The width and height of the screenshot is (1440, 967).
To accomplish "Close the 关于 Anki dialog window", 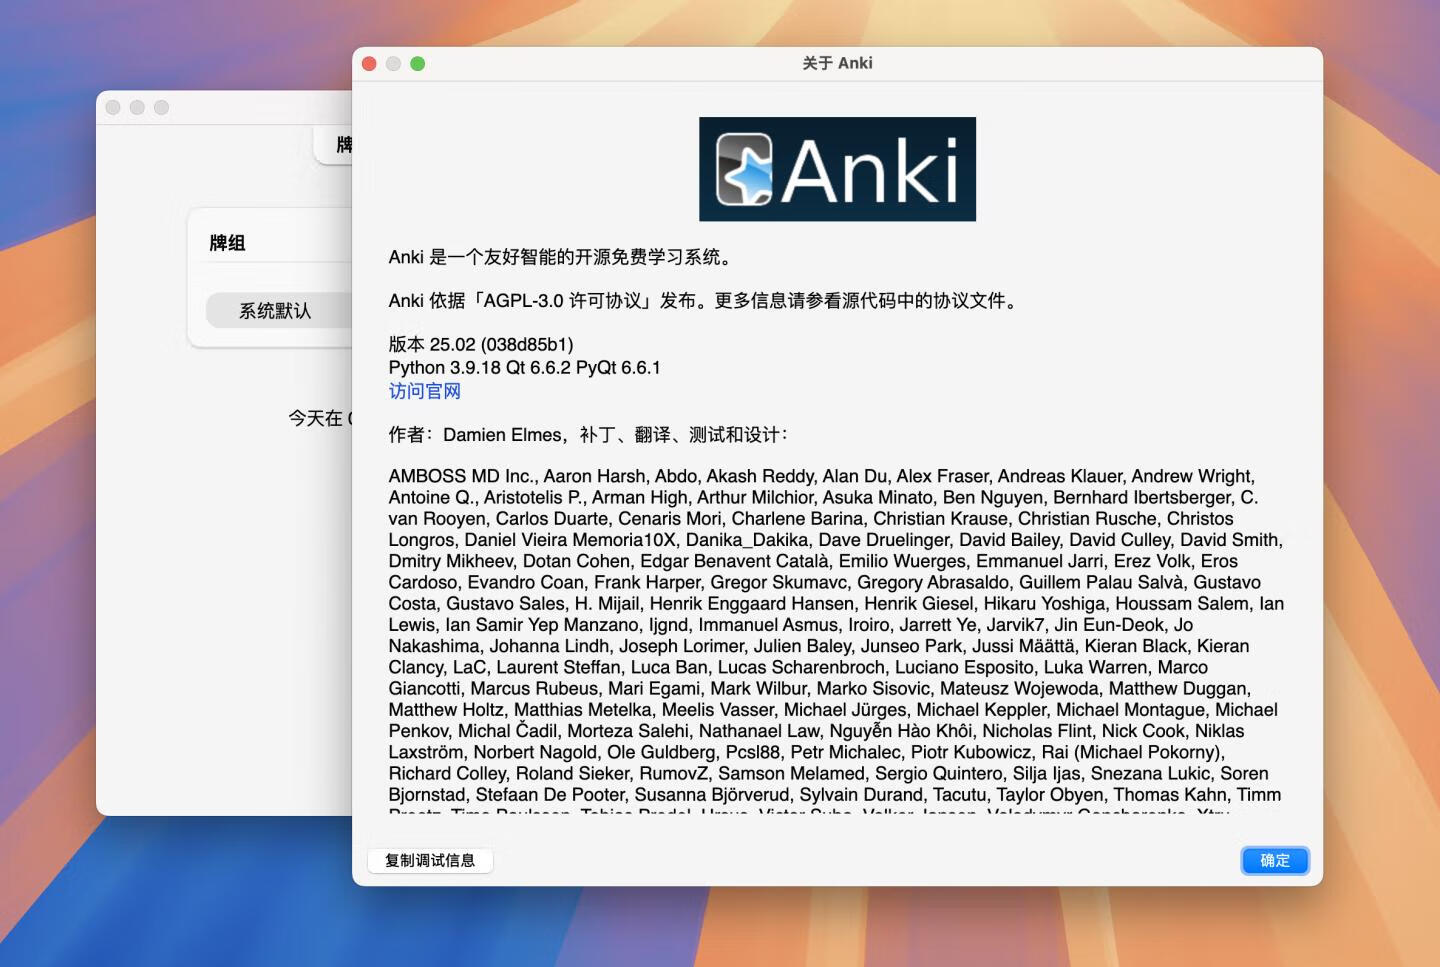I will (369, 64).
